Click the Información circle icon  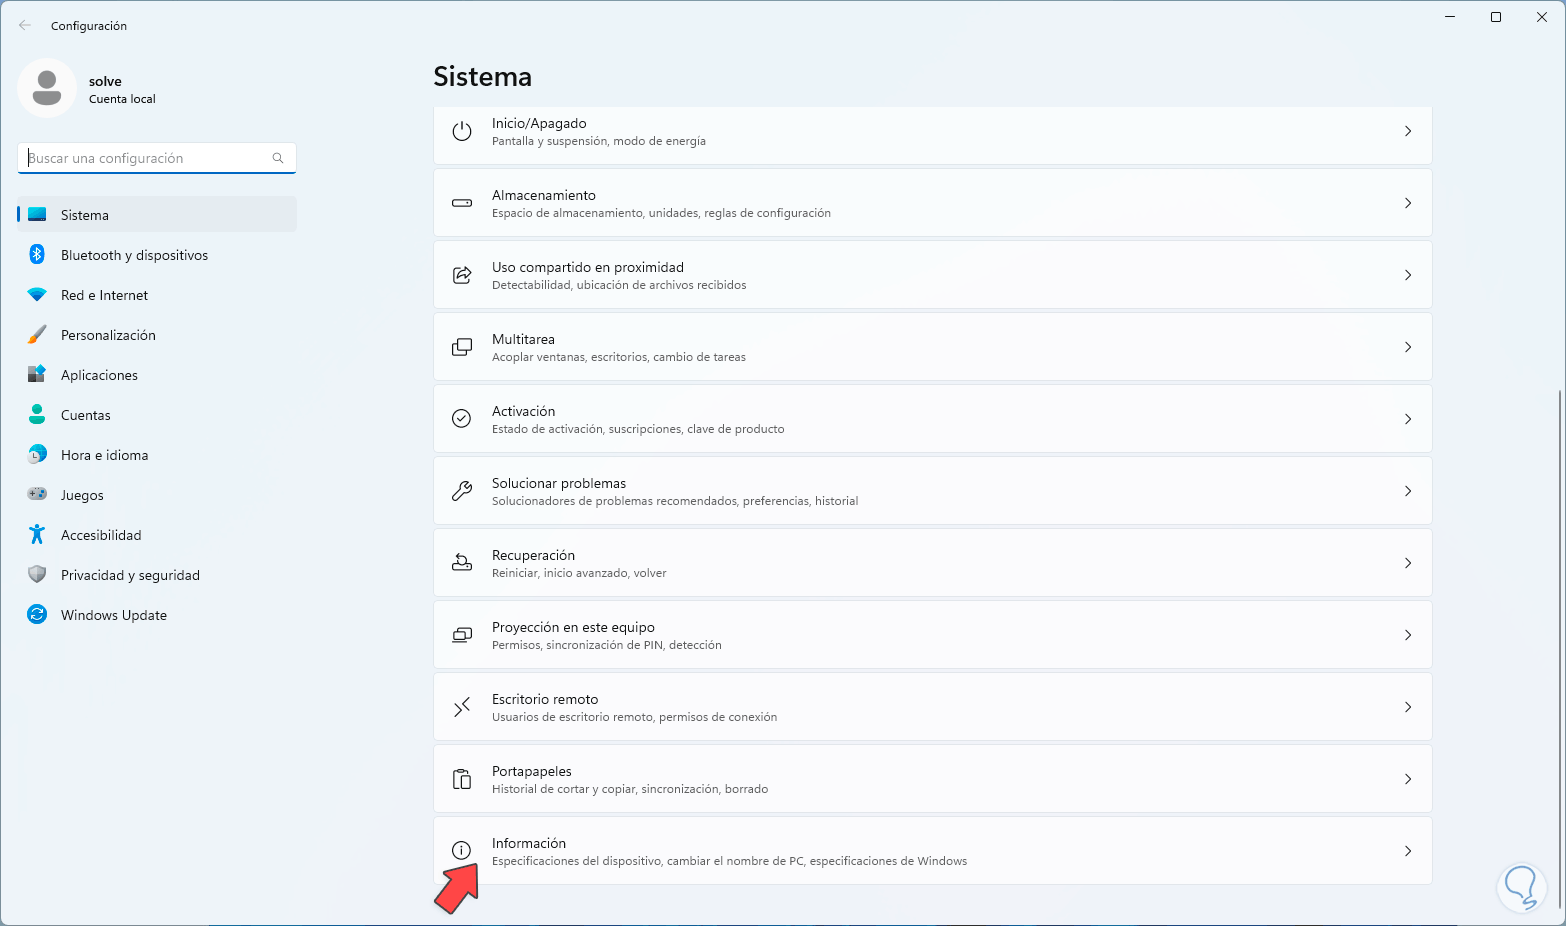tap(462, 851)
